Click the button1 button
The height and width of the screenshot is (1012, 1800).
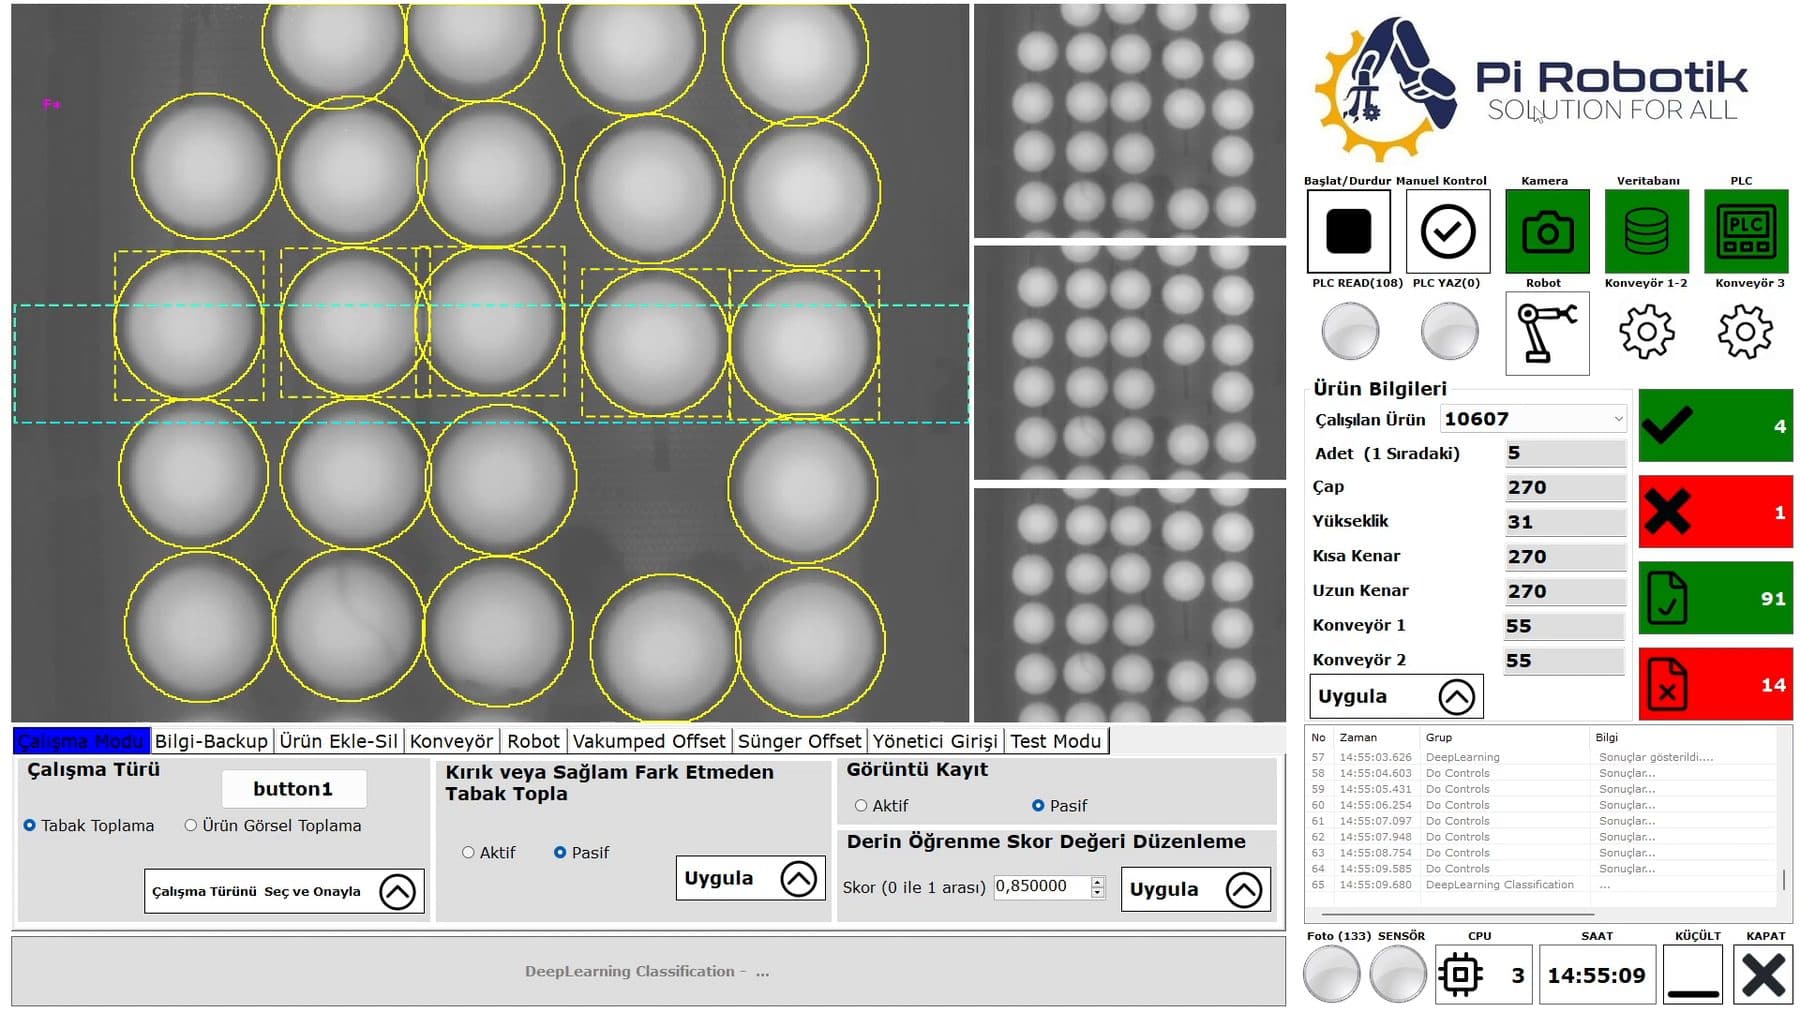(x=293, y=788)
